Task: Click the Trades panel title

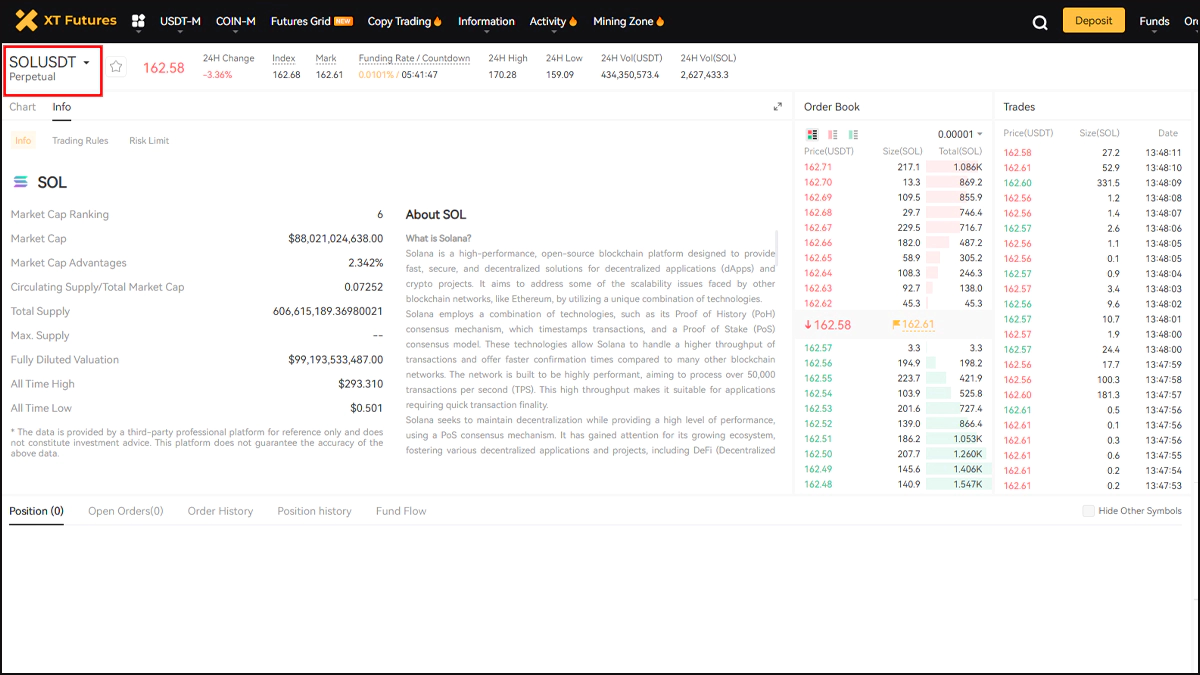Action: [1019, 107]
